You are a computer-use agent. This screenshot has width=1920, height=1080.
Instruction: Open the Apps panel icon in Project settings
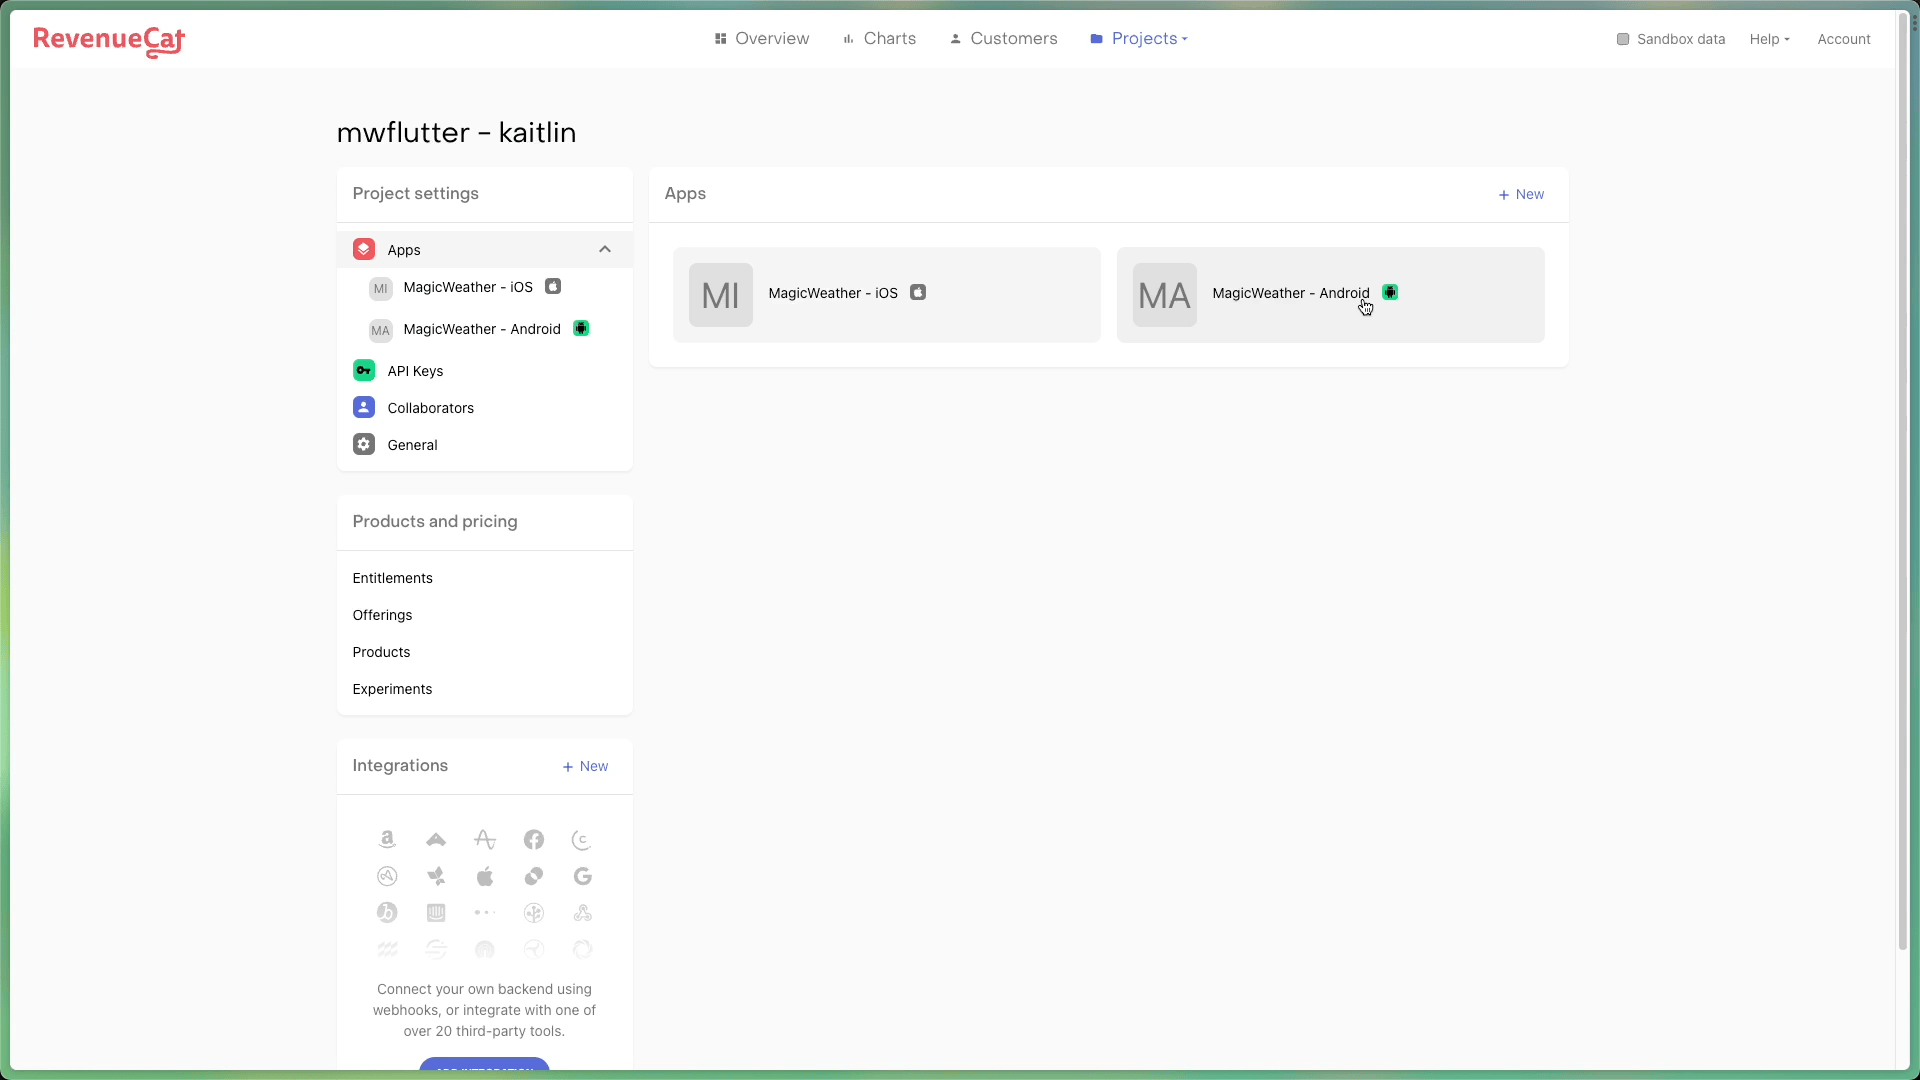363,249
